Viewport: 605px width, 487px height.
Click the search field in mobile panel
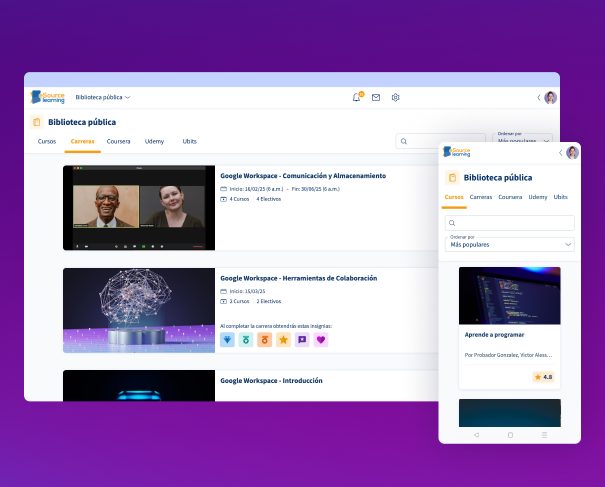tap(510, 223)
